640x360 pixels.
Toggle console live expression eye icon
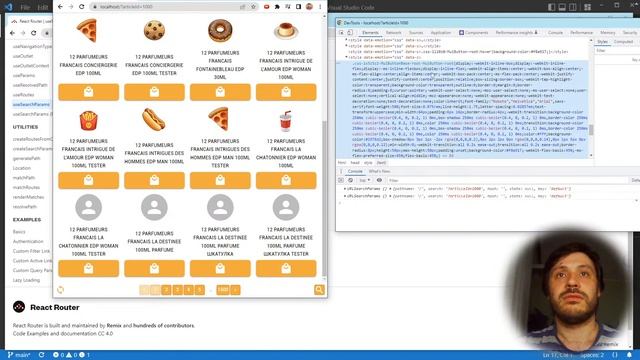379,180
